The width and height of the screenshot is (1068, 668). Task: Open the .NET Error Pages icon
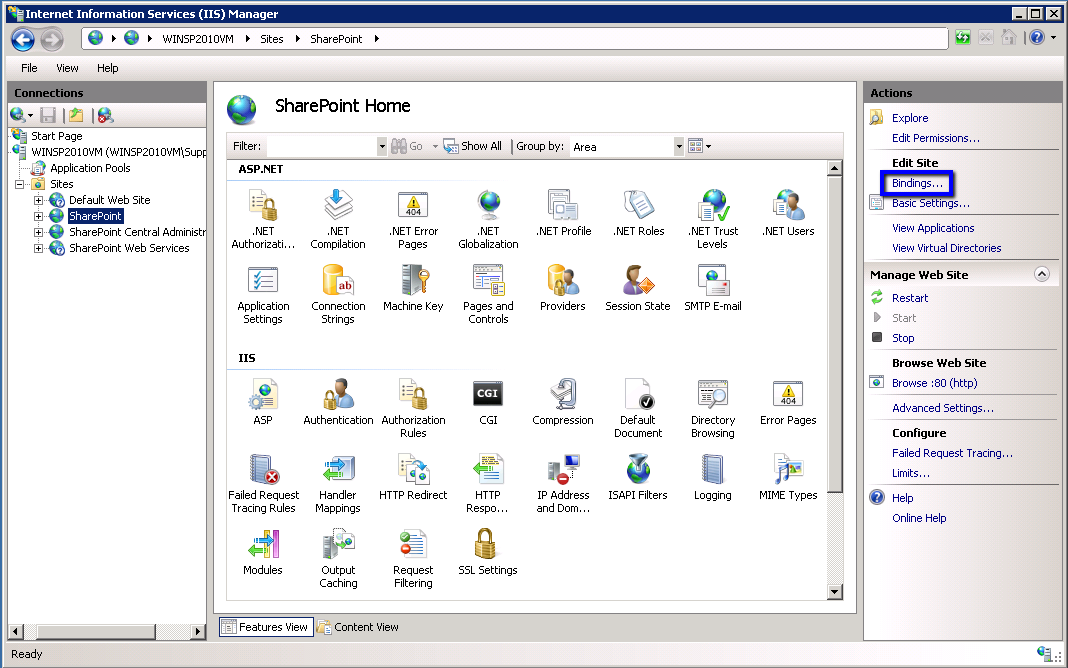click(x=413, y=207)
